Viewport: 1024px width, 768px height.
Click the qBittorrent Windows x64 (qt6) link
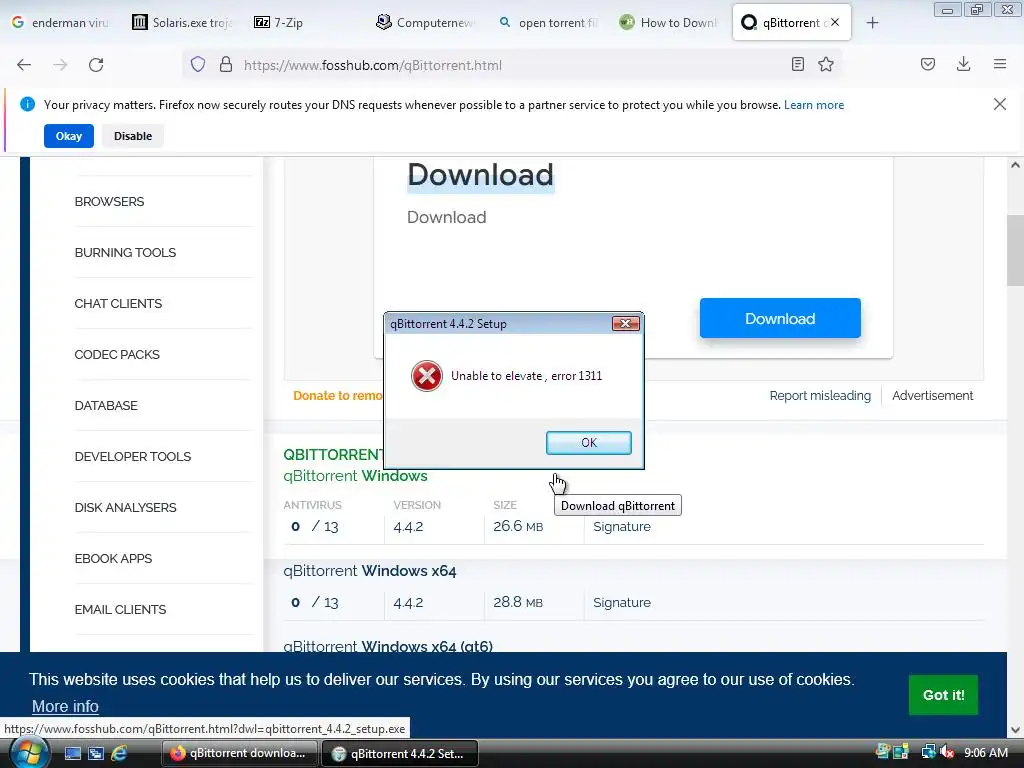click(x=388, y=646)
